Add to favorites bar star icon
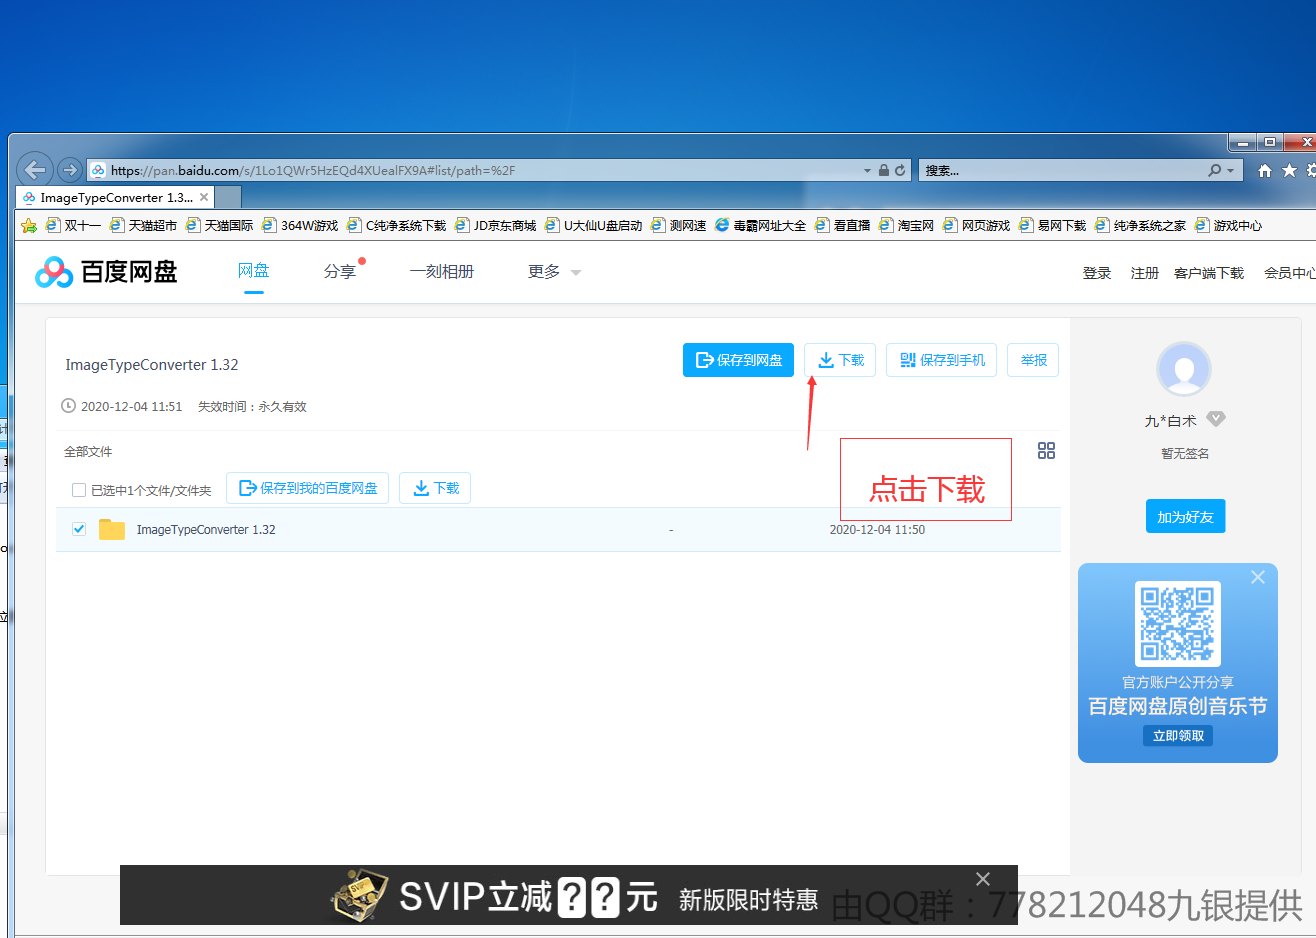1316x938 pixels. coord(29,225)
